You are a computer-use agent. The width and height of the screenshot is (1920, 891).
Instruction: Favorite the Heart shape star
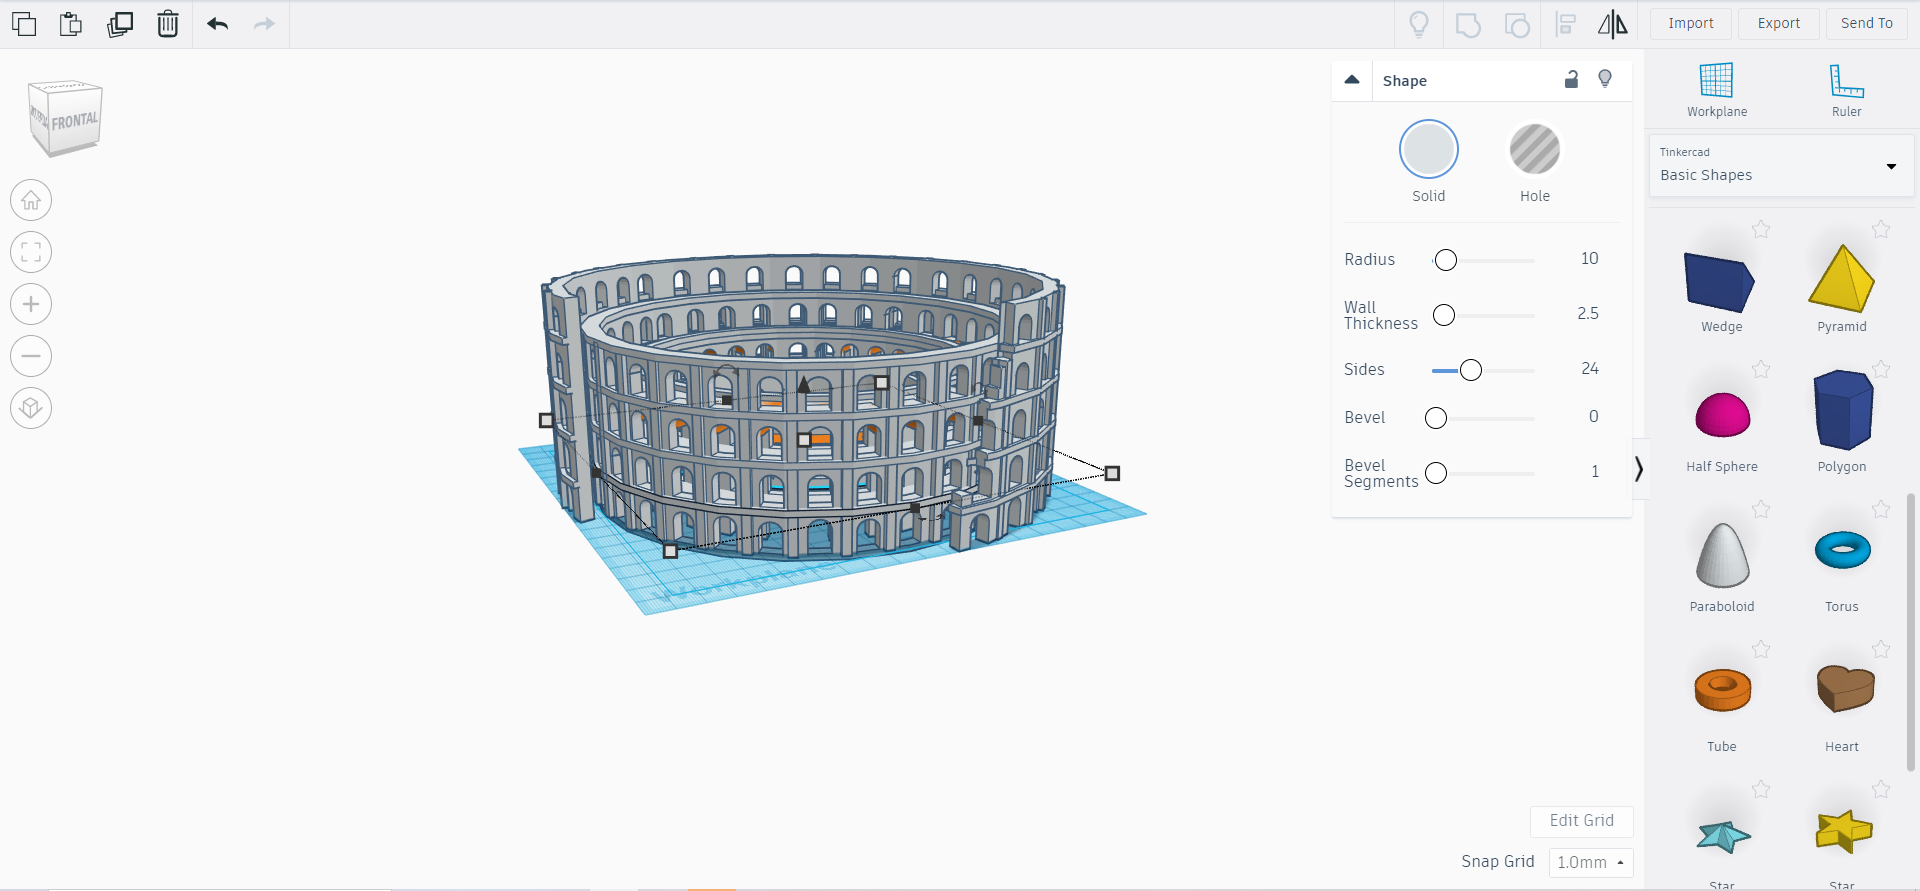[1881, 650]
